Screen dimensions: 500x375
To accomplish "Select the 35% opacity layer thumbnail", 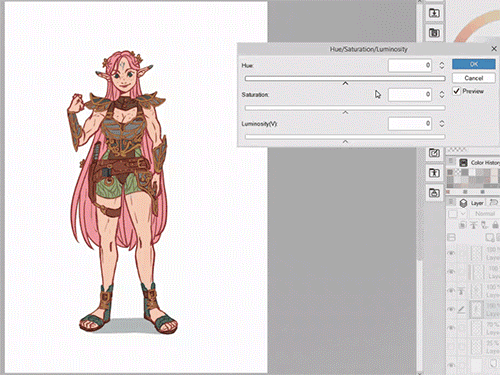I will (476, 347).
